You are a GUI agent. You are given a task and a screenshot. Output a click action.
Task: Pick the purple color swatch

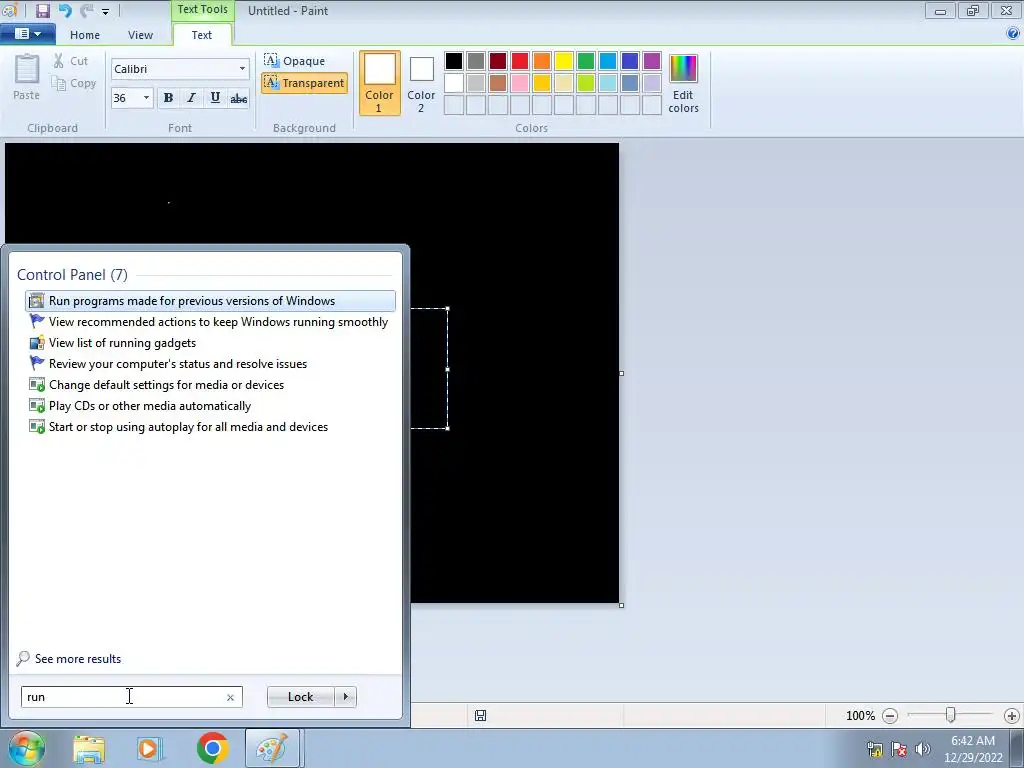click(x=652, y=61)
